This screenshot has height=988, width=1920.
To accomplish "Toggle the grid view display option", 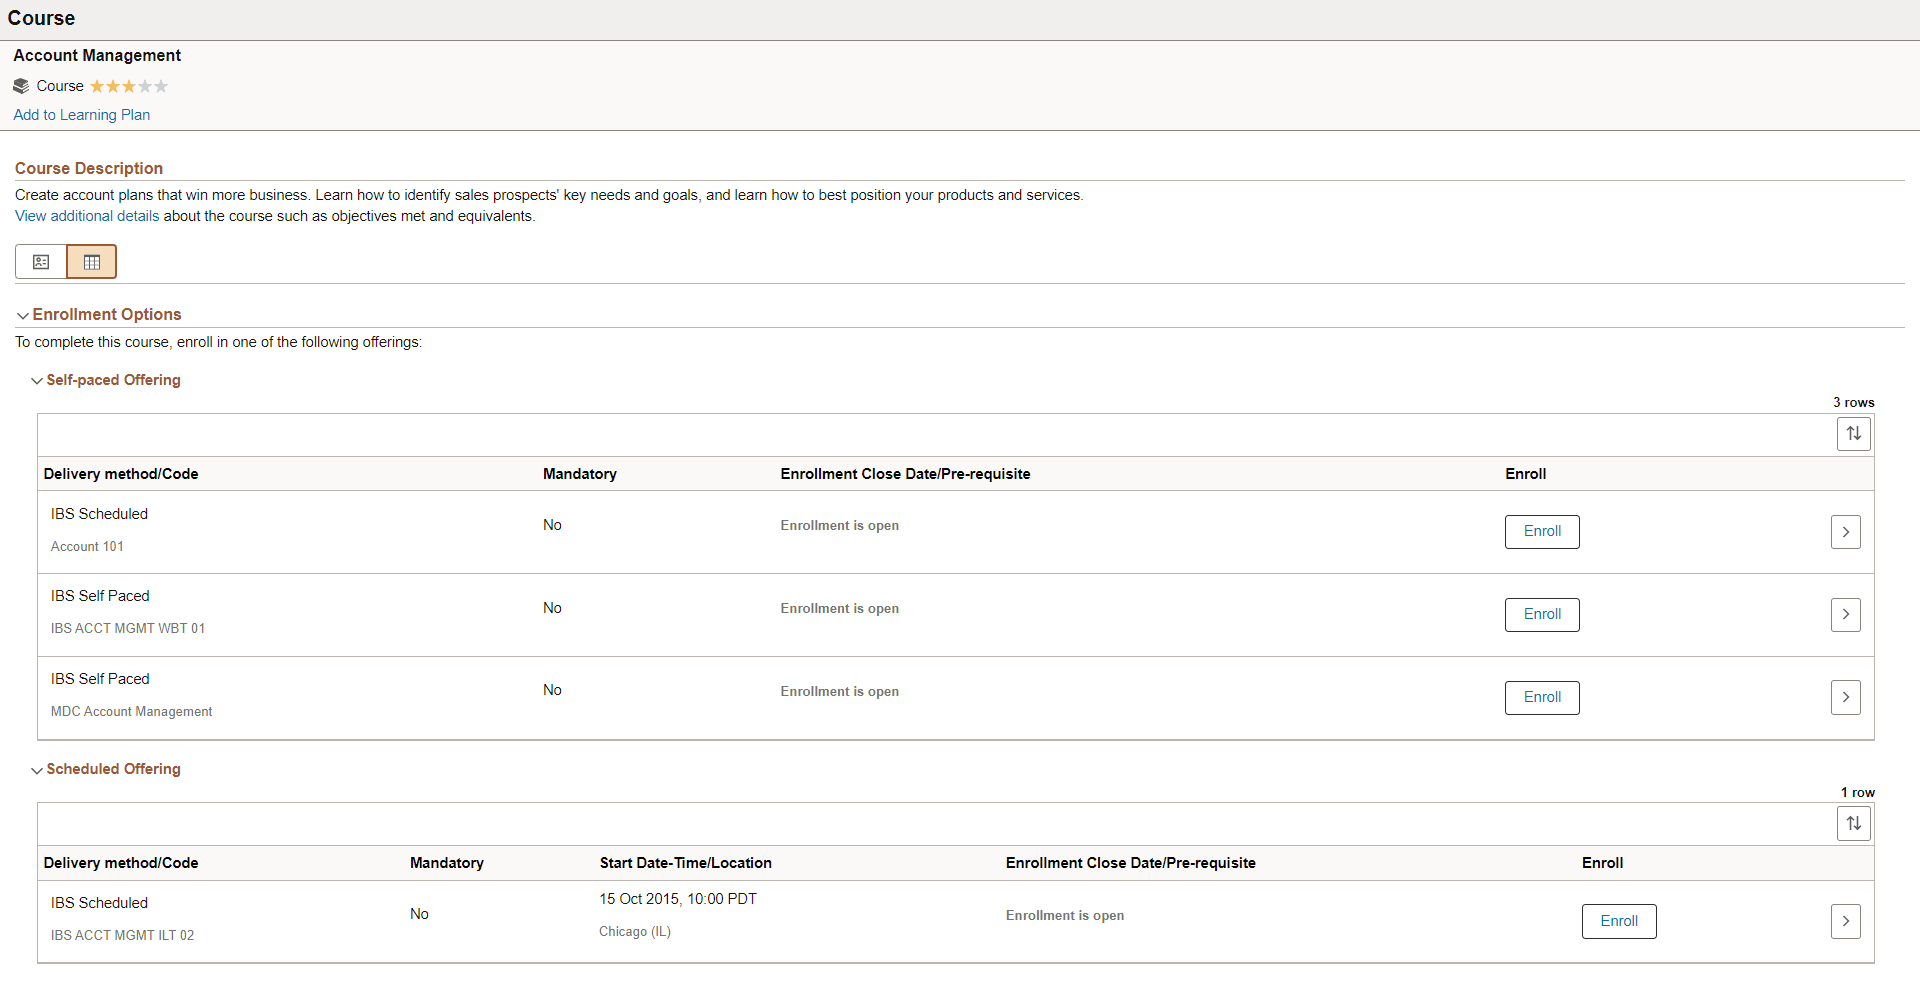I will coord(91,261).
